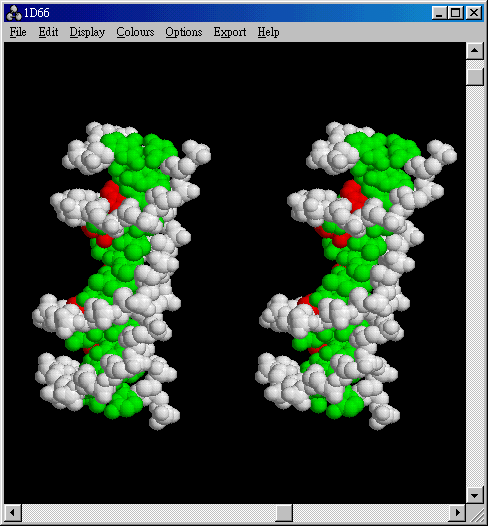Open the Help menu
The image size is (488, 526).
pos(268,32)
